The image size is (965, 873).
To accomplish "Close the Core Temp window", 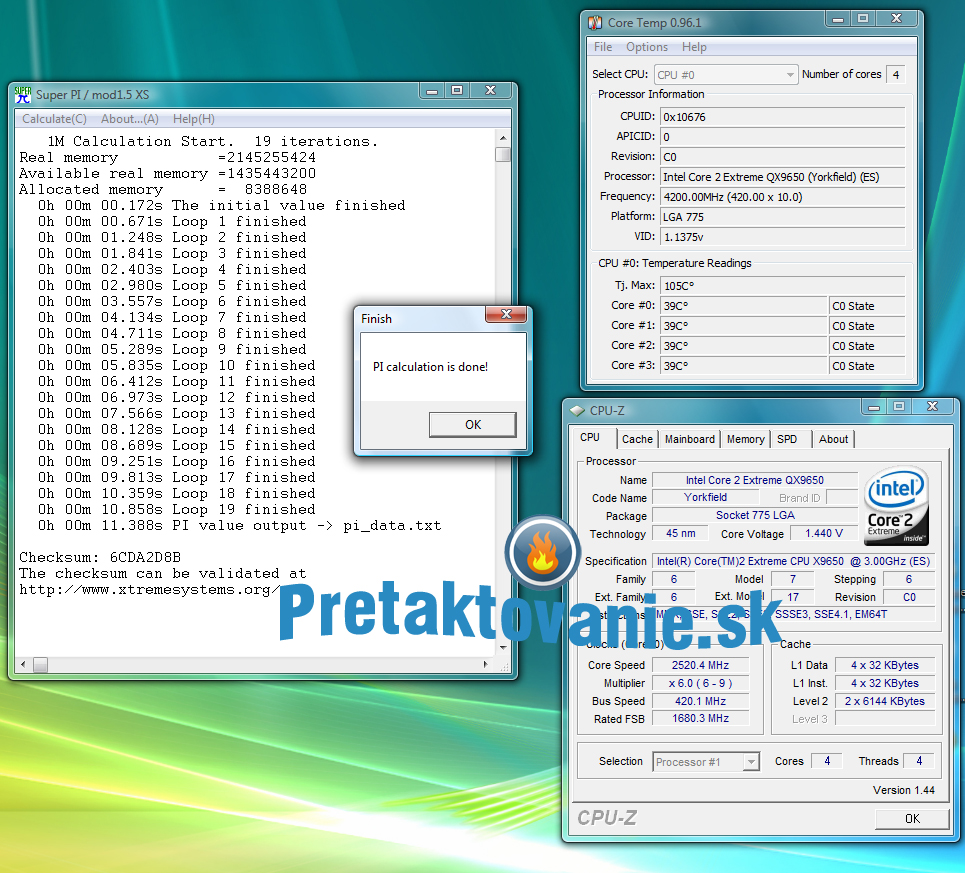I will (x=897, y=19).
